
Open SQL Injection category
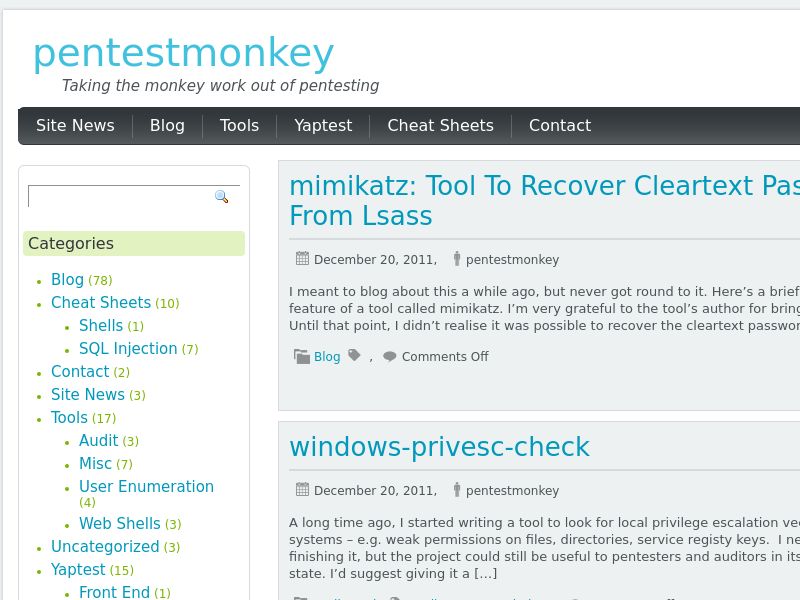[x=128, y=349]
